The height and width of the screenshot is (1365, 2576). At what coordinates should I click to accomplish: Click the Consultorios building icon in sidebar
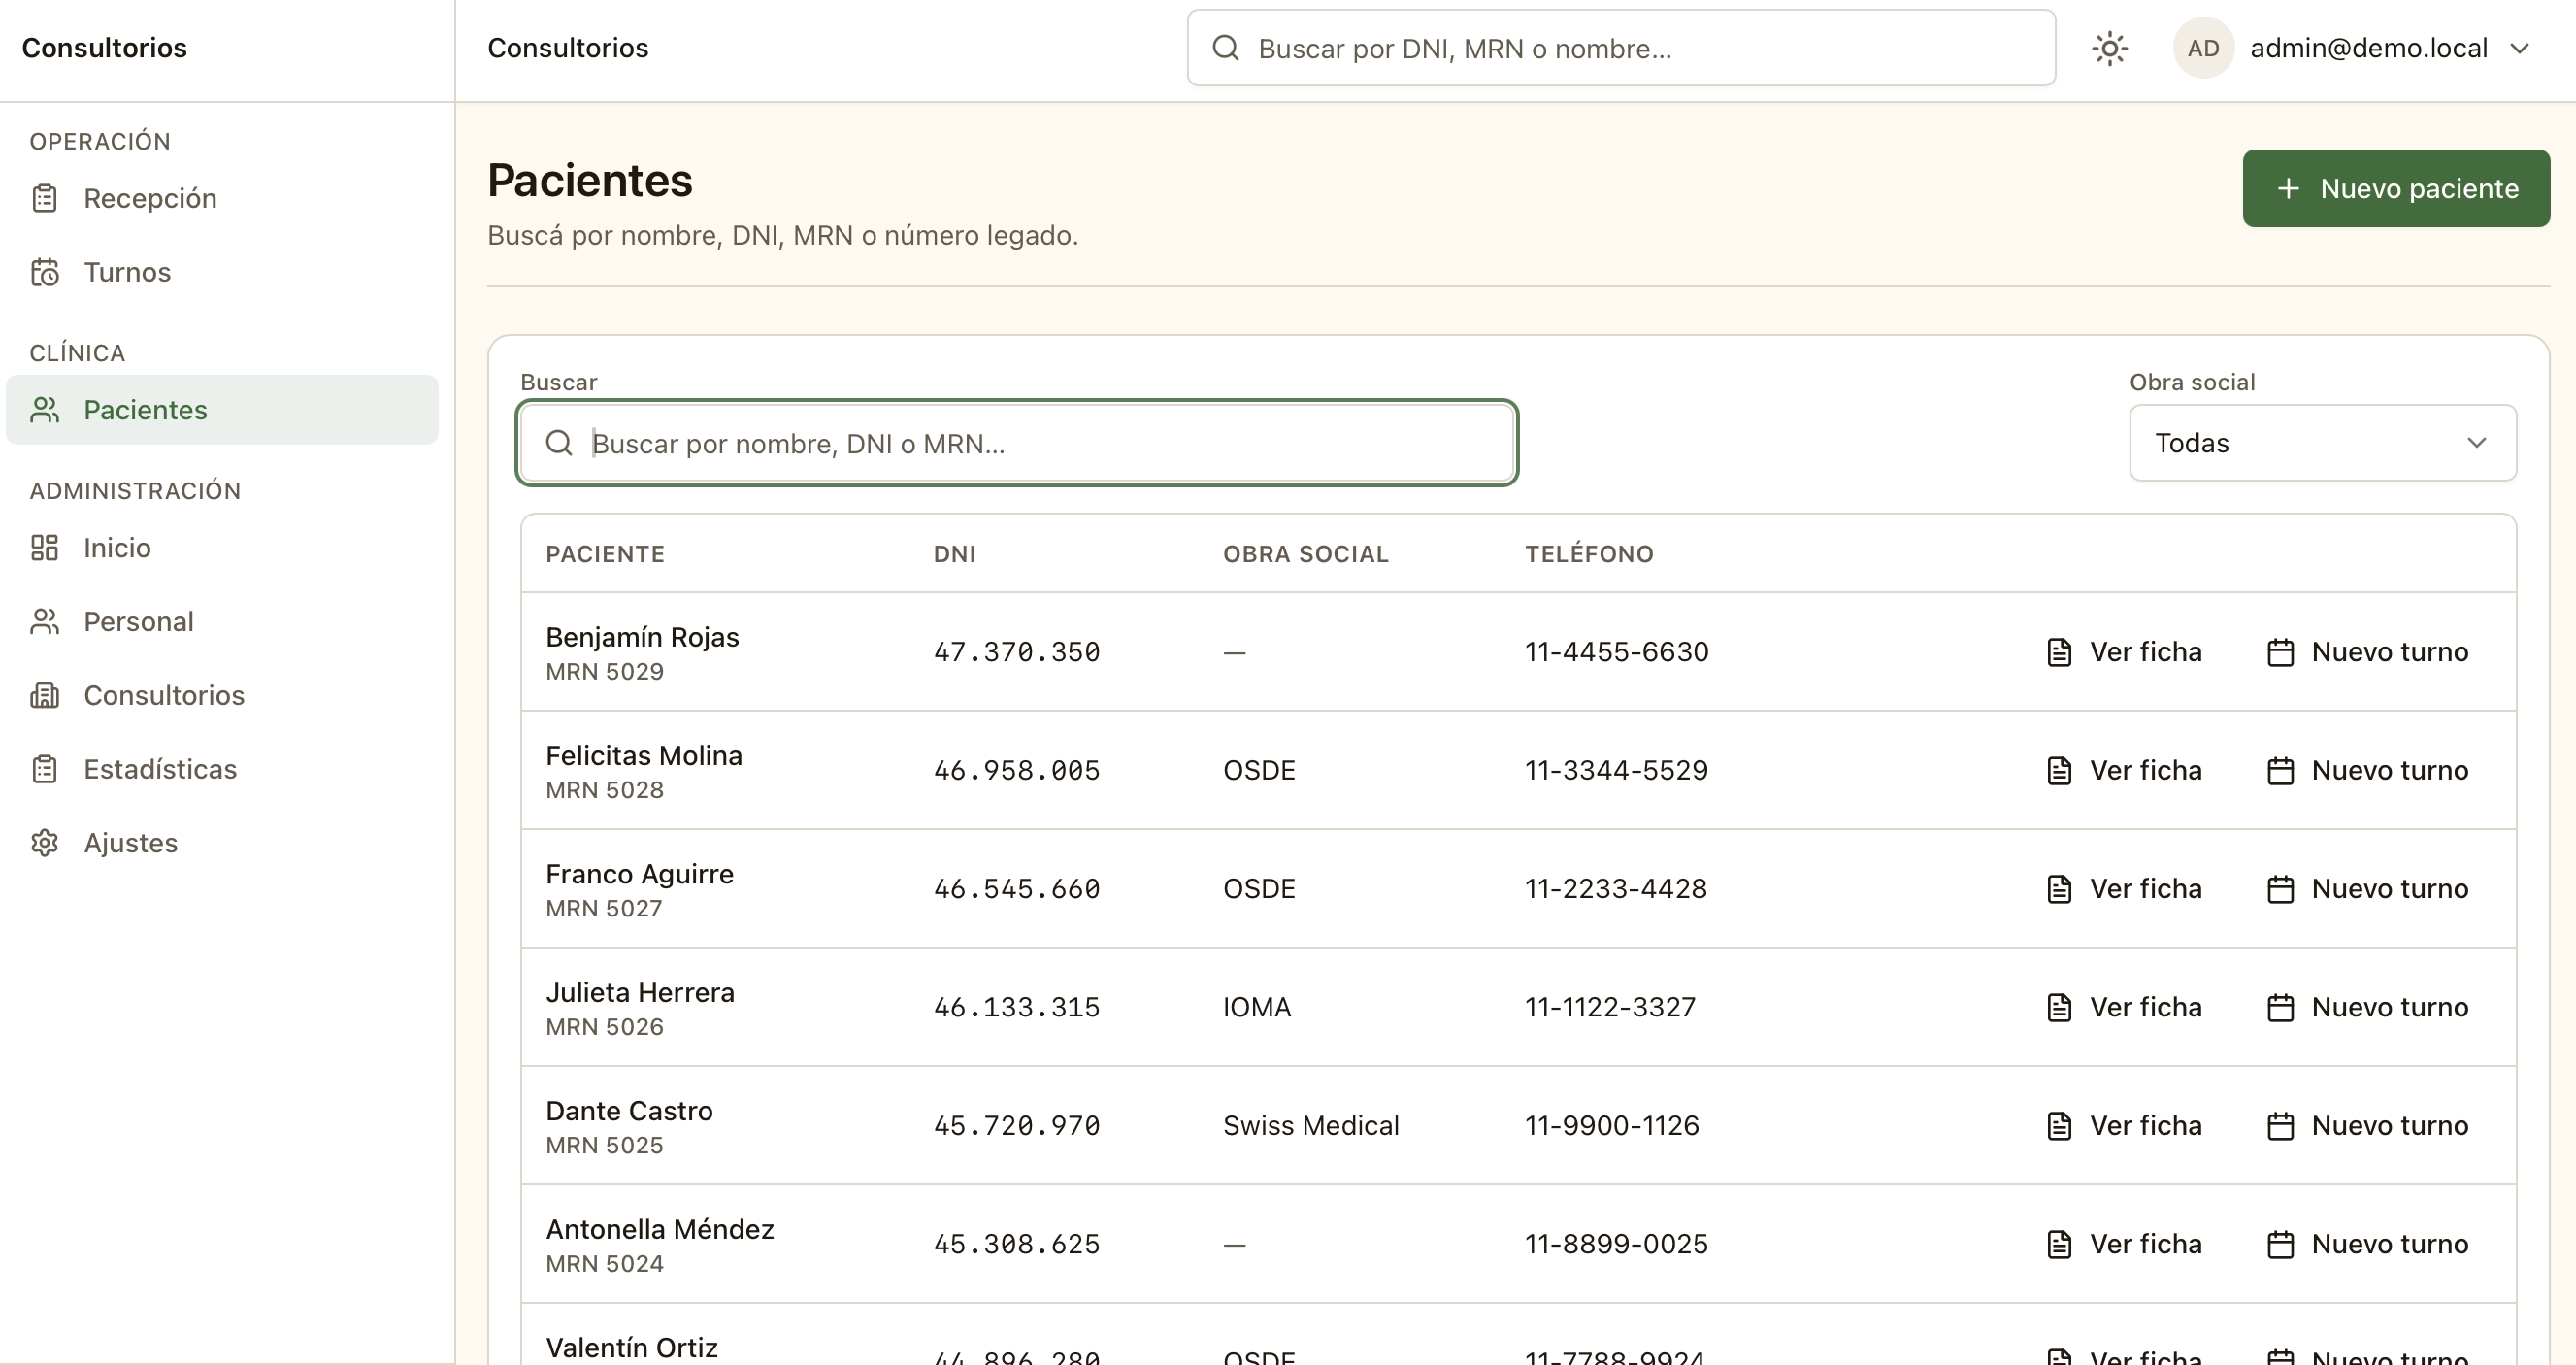pos(45,695)
